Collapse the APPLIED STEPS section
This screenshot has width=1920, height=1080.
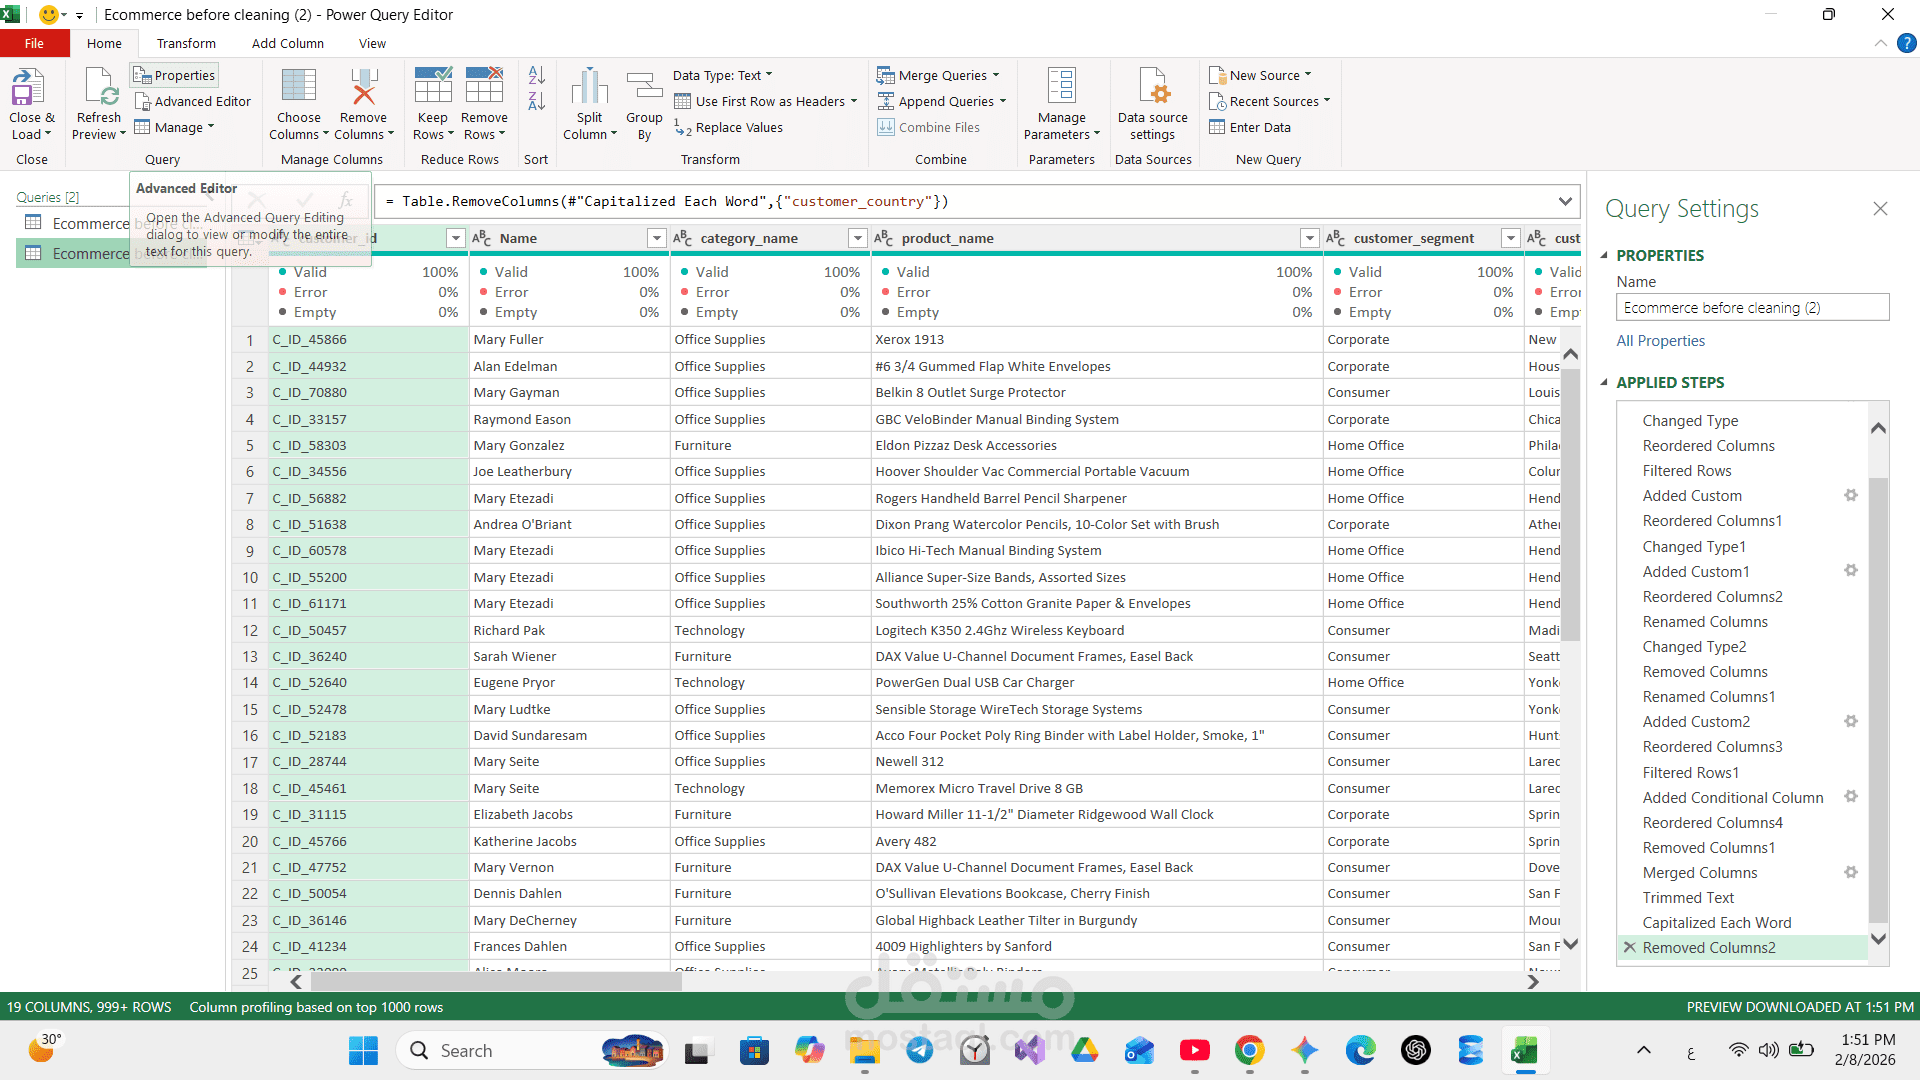1604,382
